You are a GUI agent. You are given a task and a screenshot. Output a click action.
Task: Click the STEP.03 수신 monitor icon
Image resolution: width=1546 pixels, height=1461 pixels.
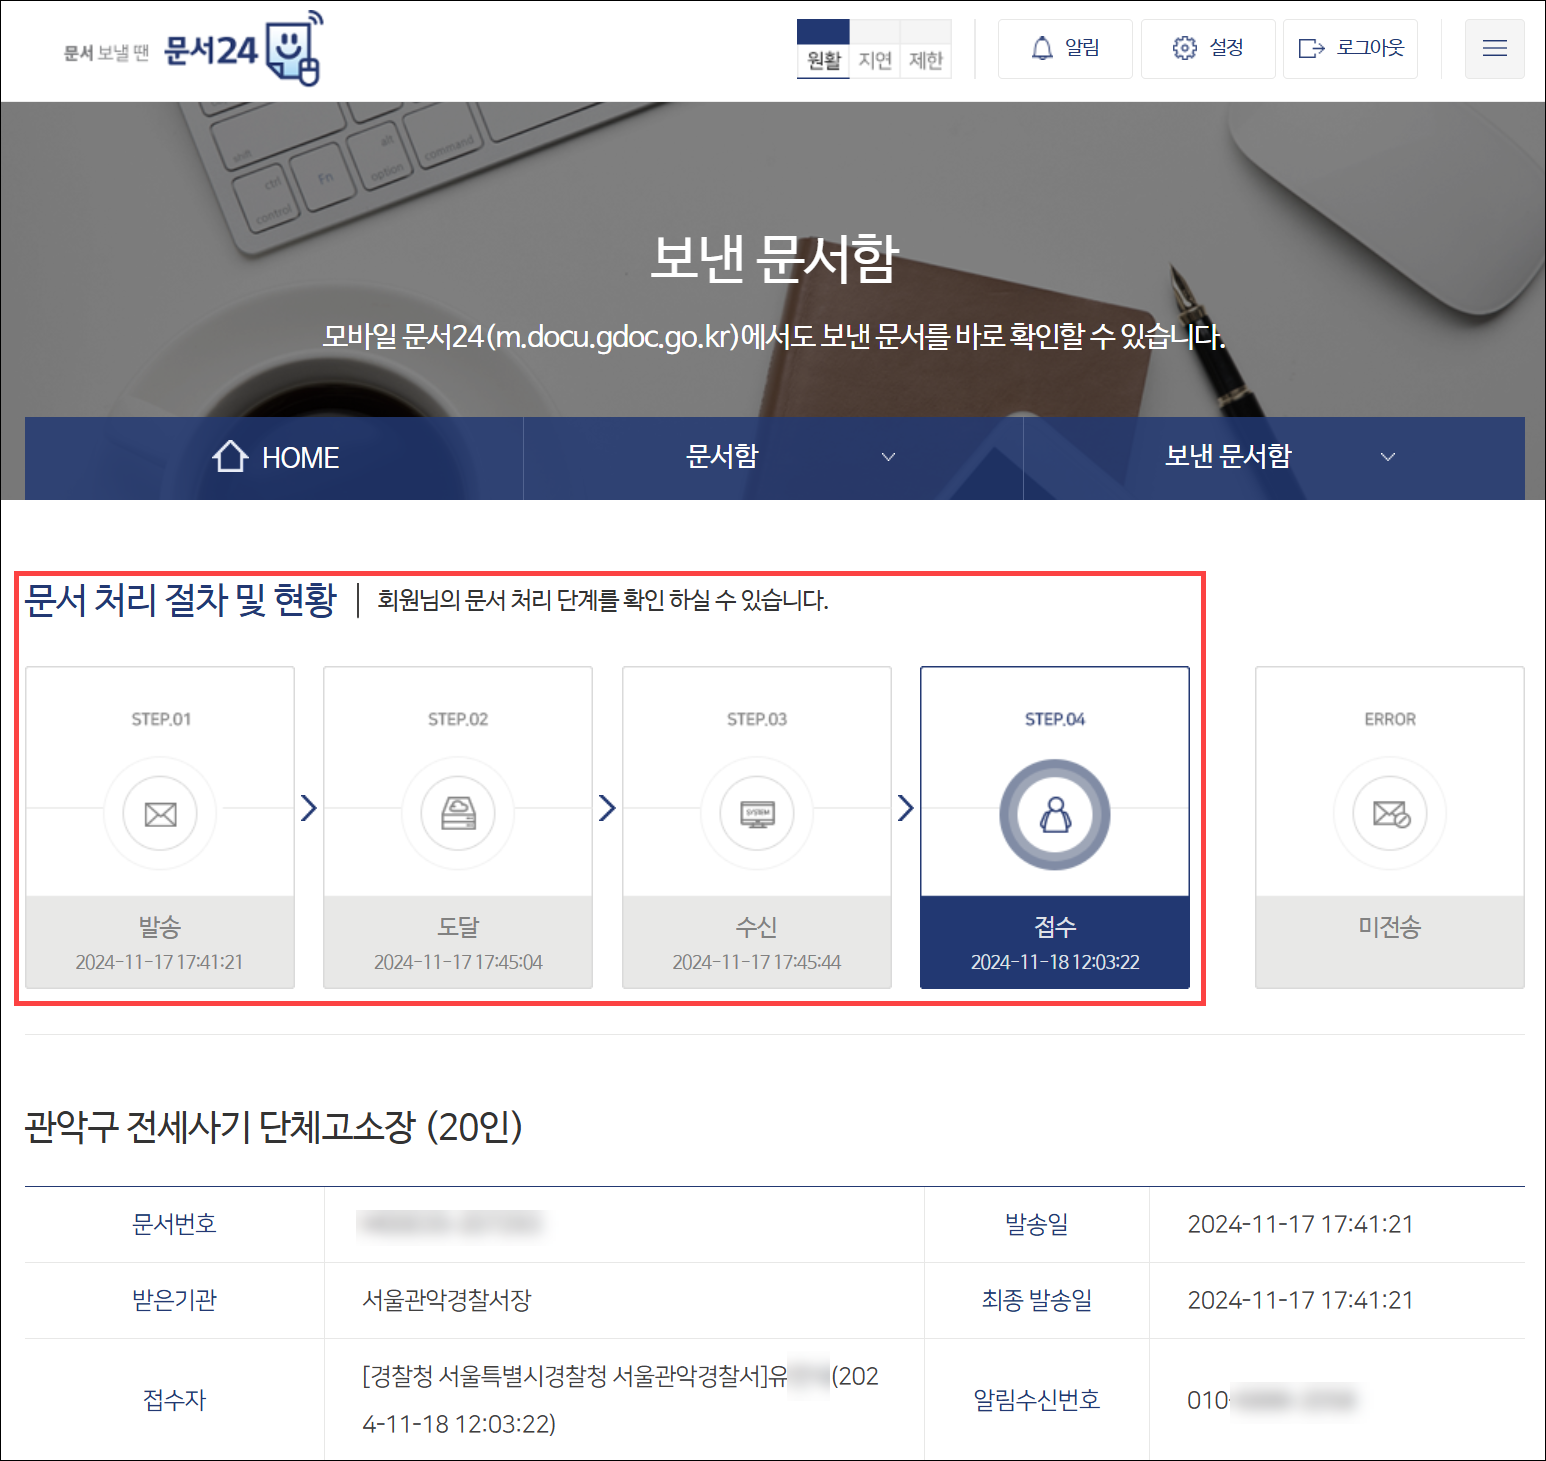pyautogui.click(x=757, y=814)
